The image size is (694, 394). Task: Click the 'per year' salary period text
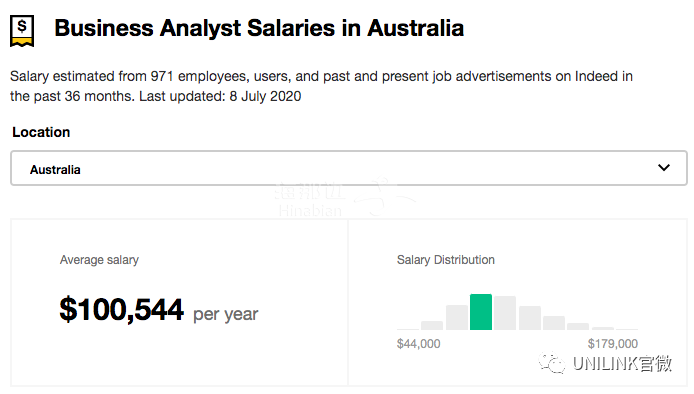pyautogui.click(x=226, y=314)
